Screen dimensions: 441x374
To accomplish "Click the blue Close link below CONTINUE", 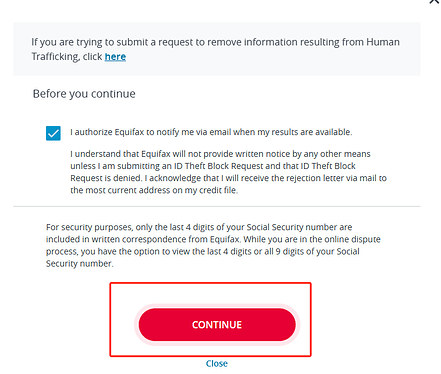I will click(x=217, y=363).
